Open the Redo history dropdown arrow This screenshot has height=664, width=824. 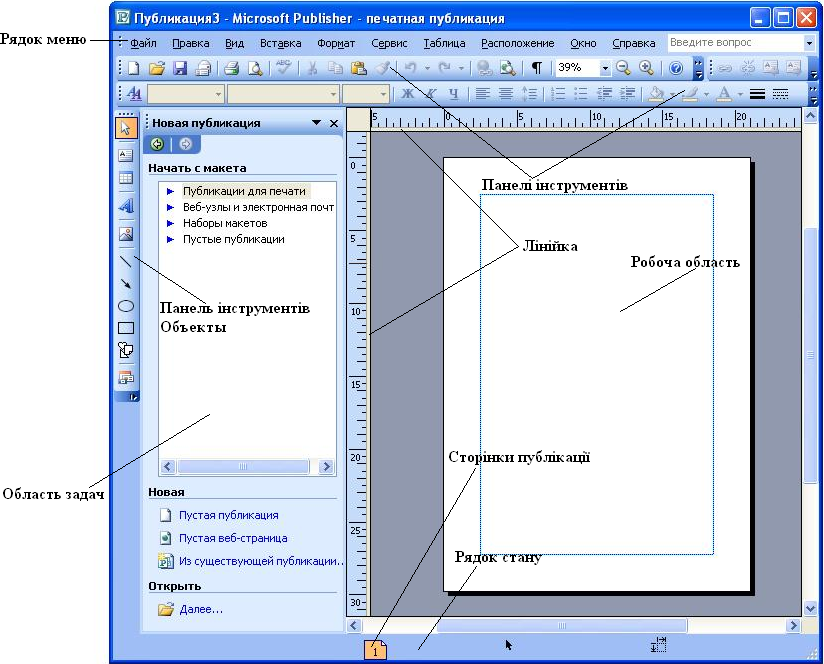461,68
